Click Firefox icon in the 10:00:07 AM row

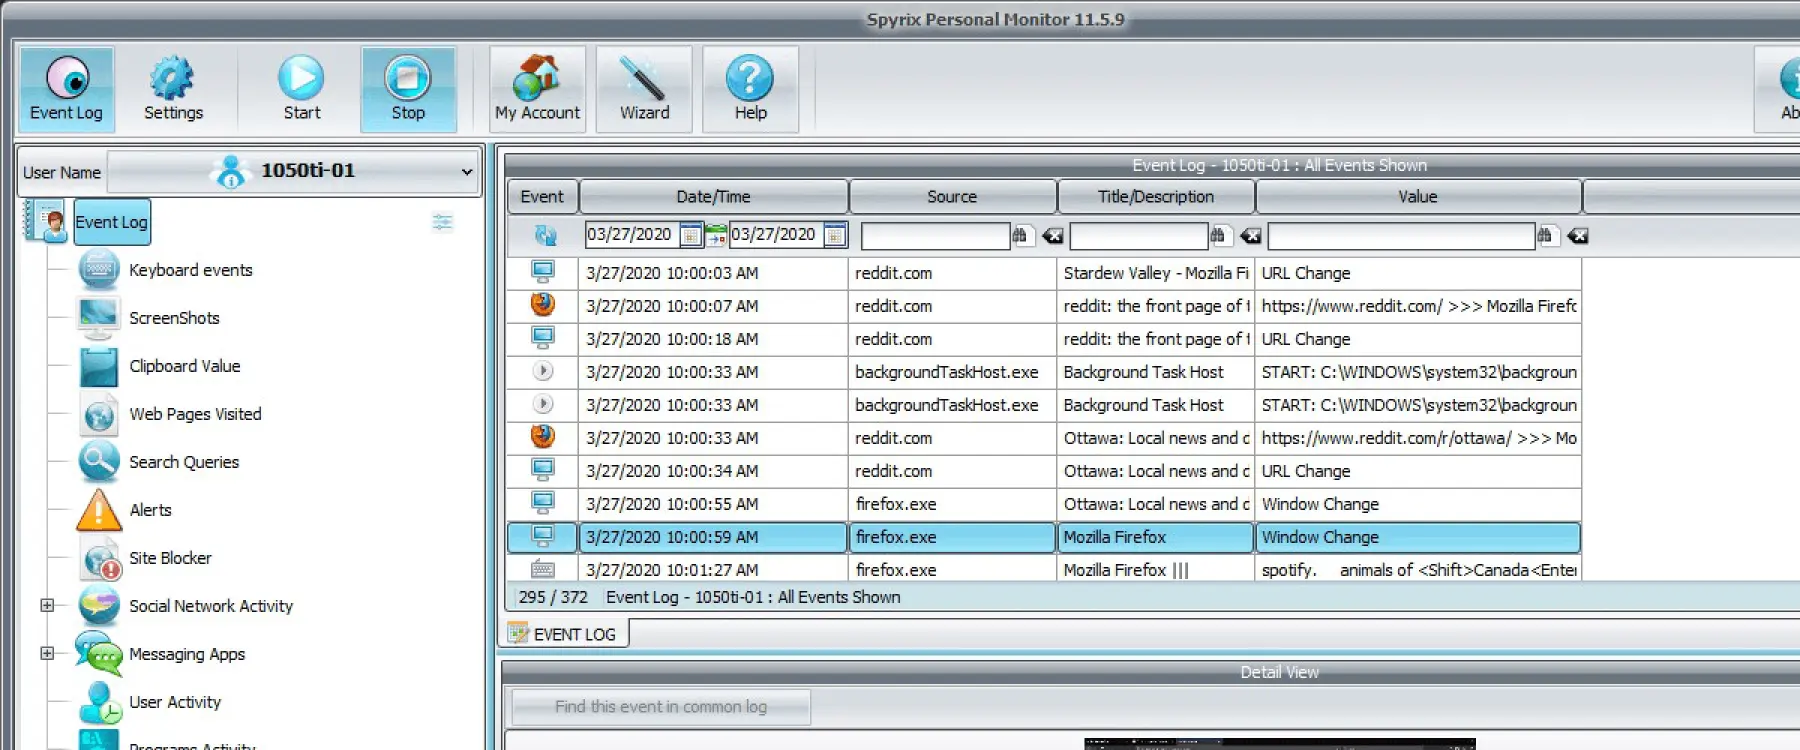click(x=543, y=304)
